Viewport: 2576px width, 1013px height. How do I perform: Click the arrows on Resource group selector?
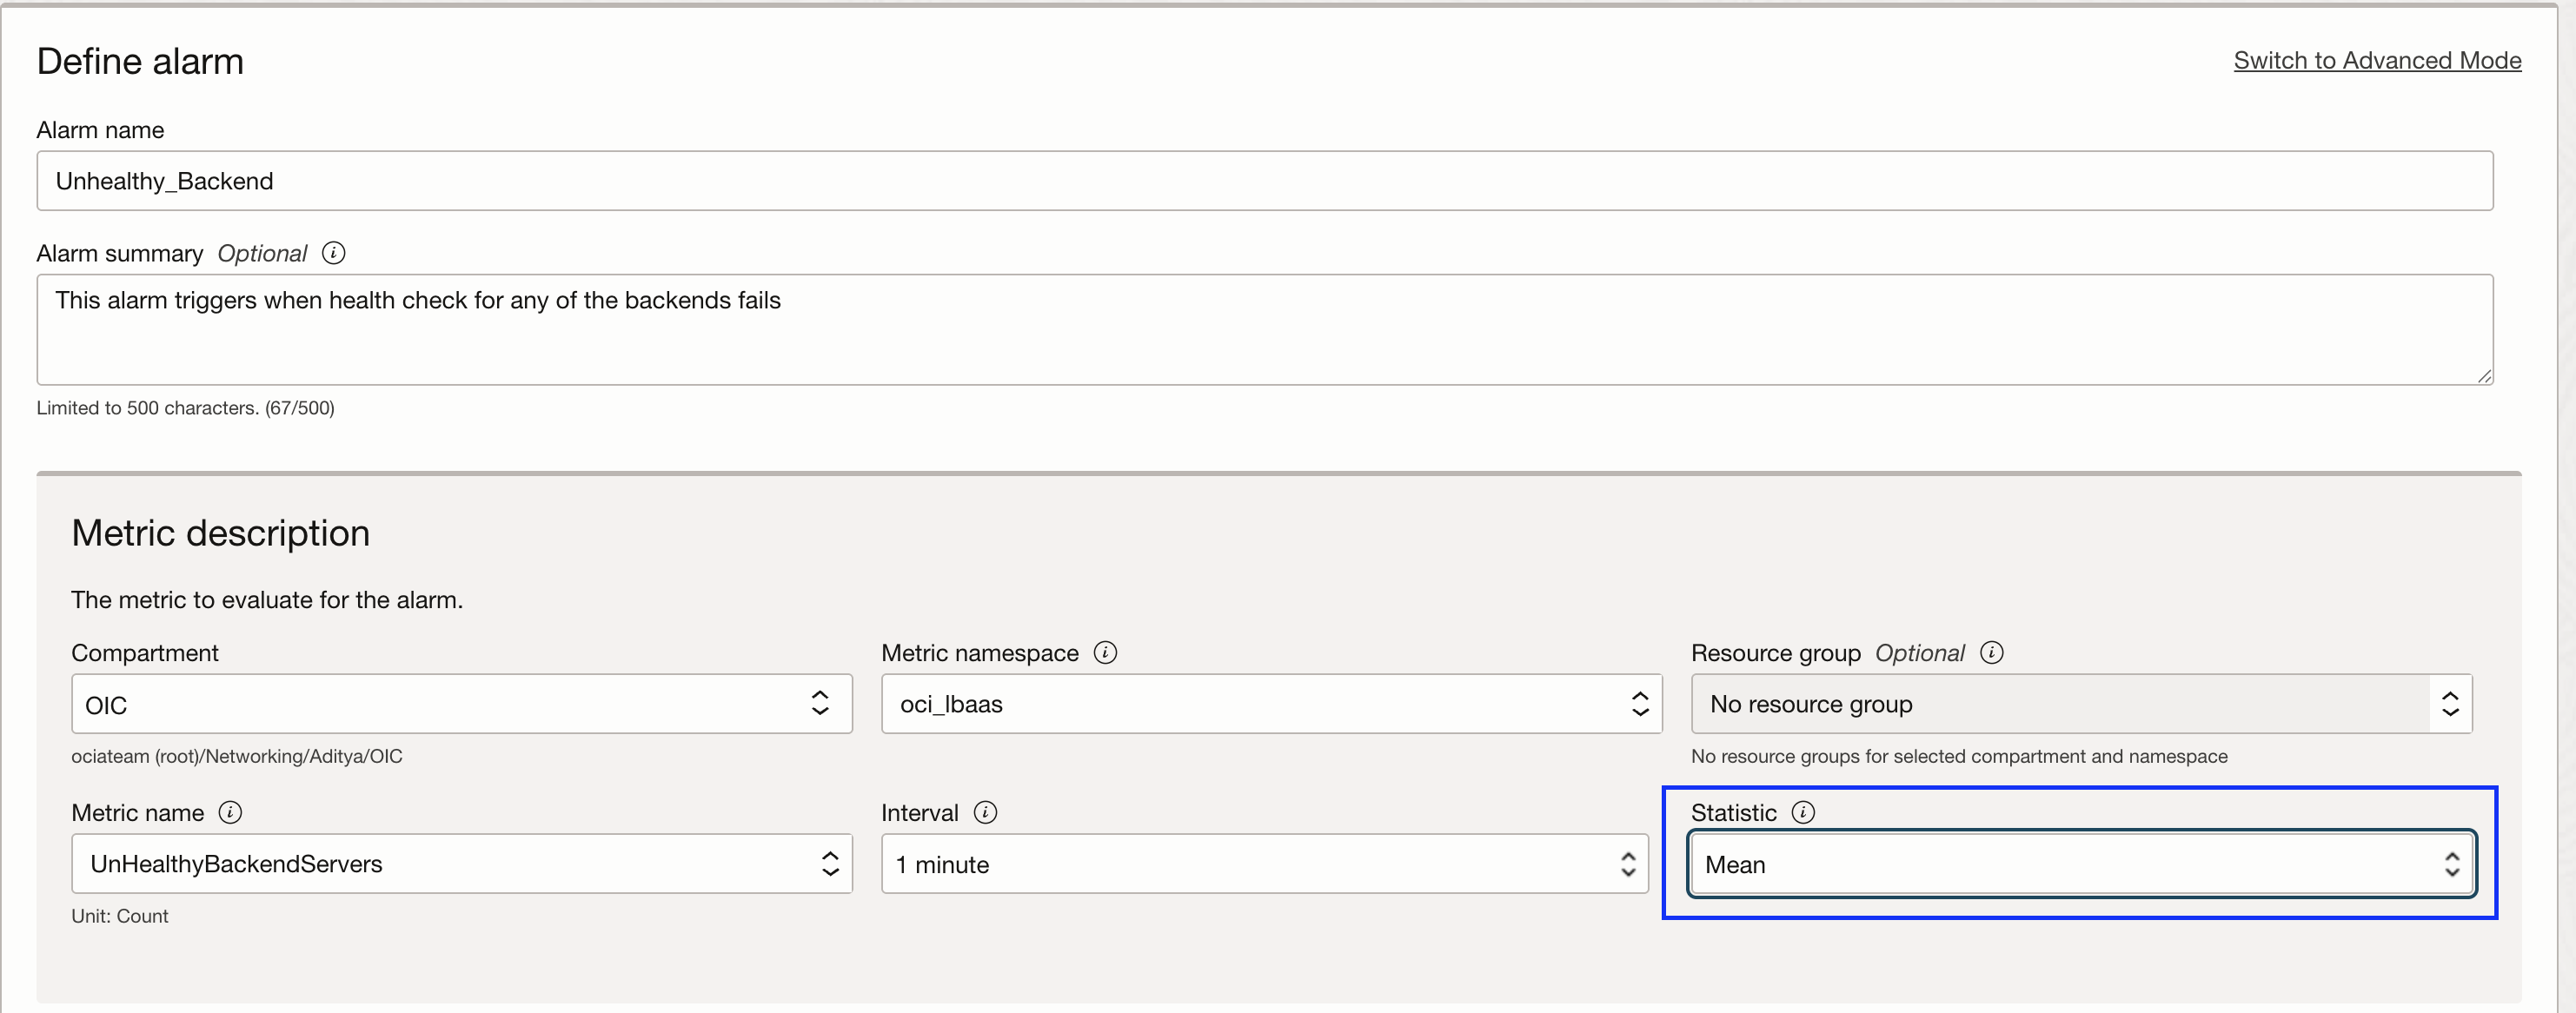(x=2450, y=704)
